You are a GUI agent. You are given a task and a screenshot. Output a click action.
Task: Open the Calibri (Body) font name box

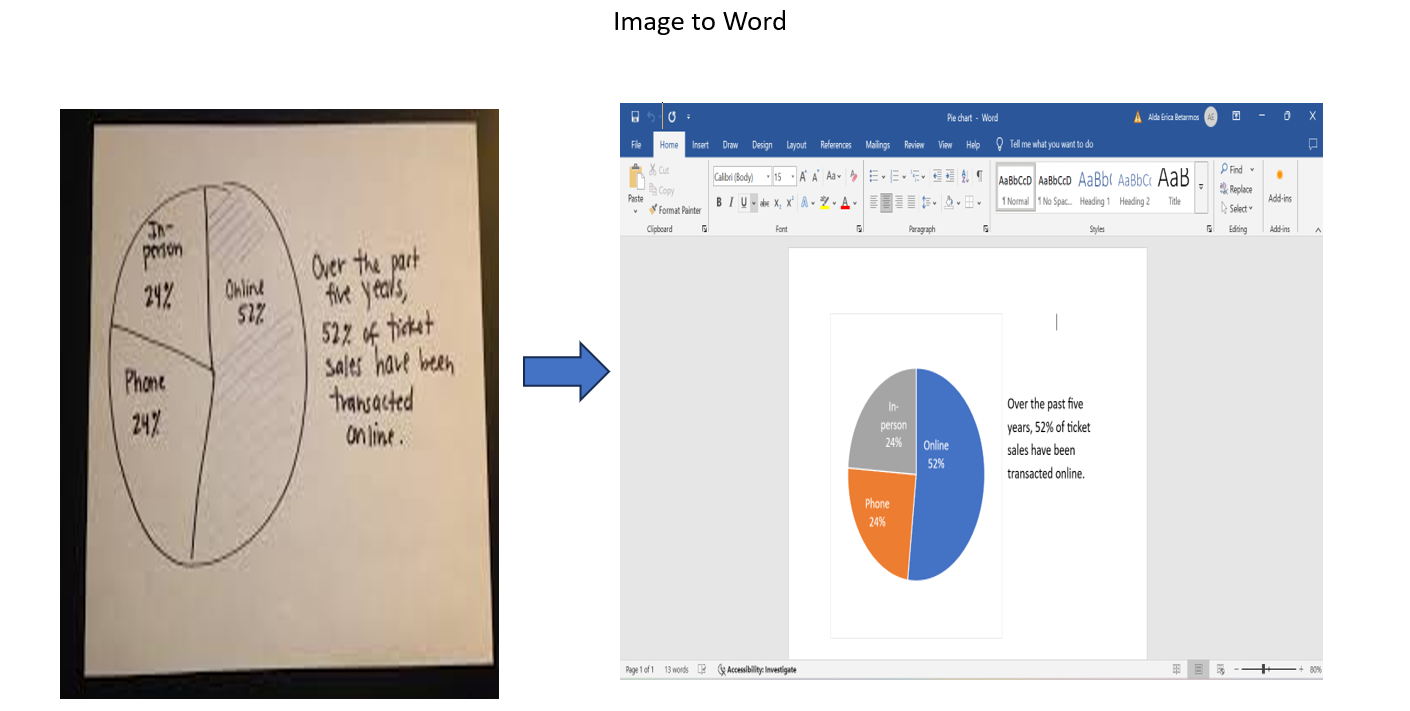pyautogui.click(x=742, y=177)
